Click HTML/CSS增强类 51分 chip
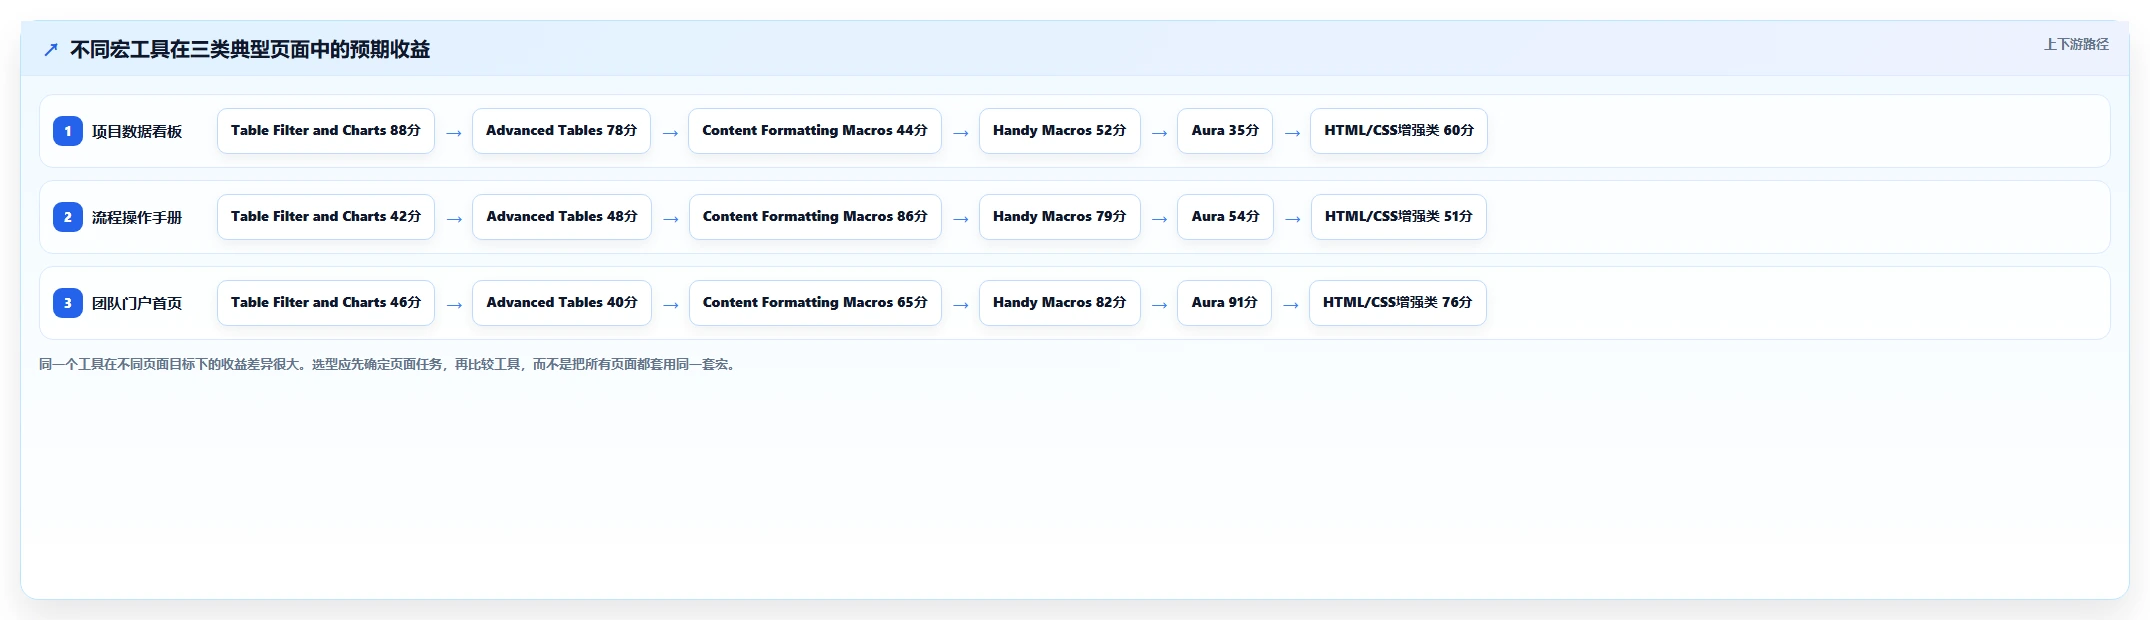This screenshot has height=620, width=2150. pos(1399,217)
